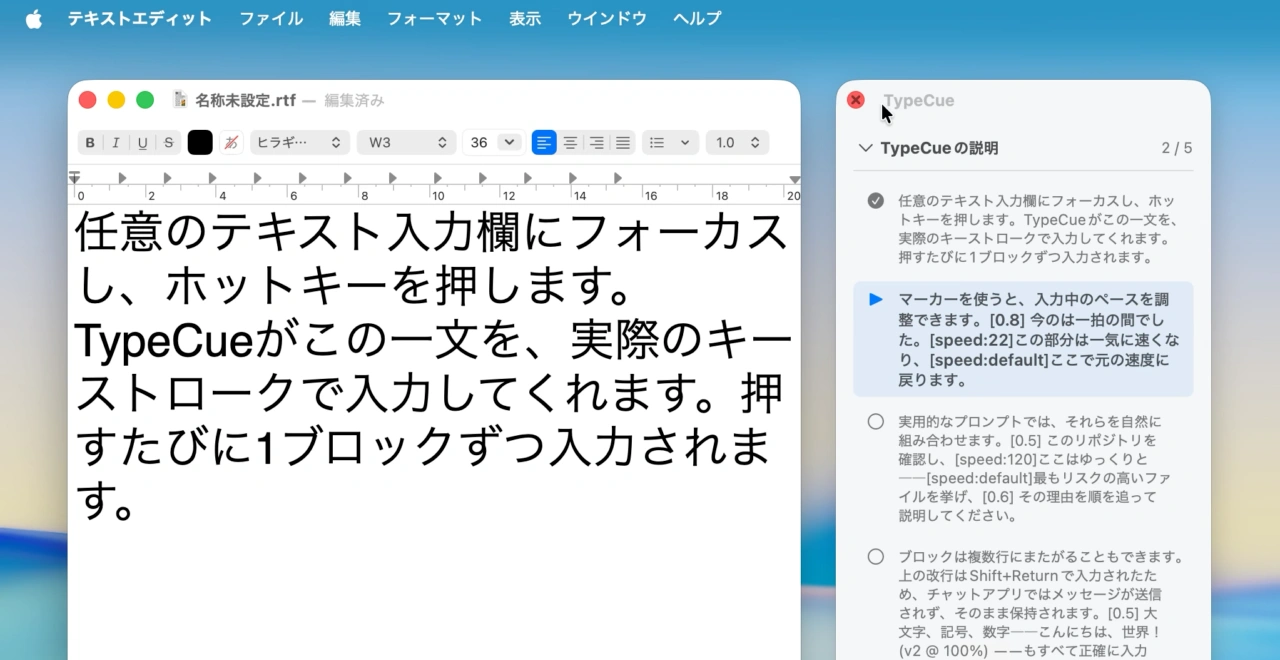Toggle underline formatting (U)
Image resolution: width=1280 pixels, height=660 pixels.
pos(142,143)
